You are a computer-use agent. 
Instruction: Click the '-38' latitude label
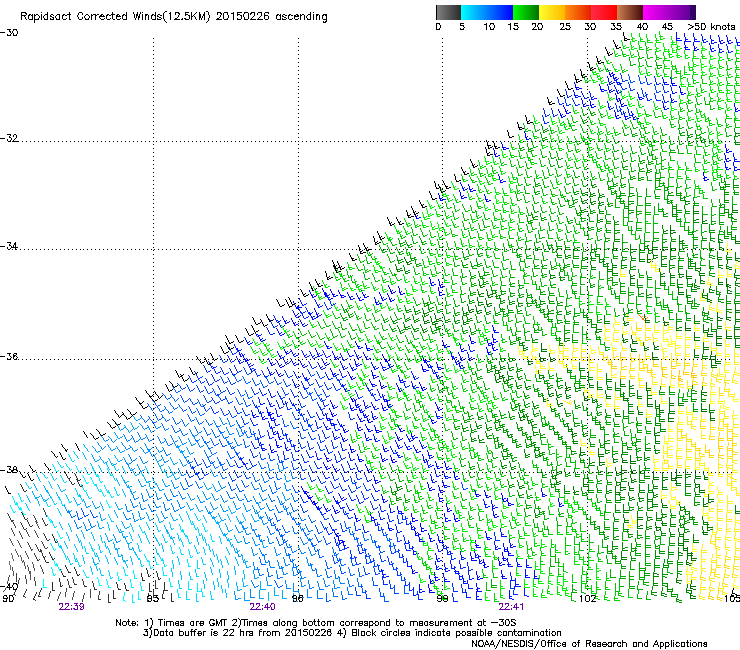9,470
